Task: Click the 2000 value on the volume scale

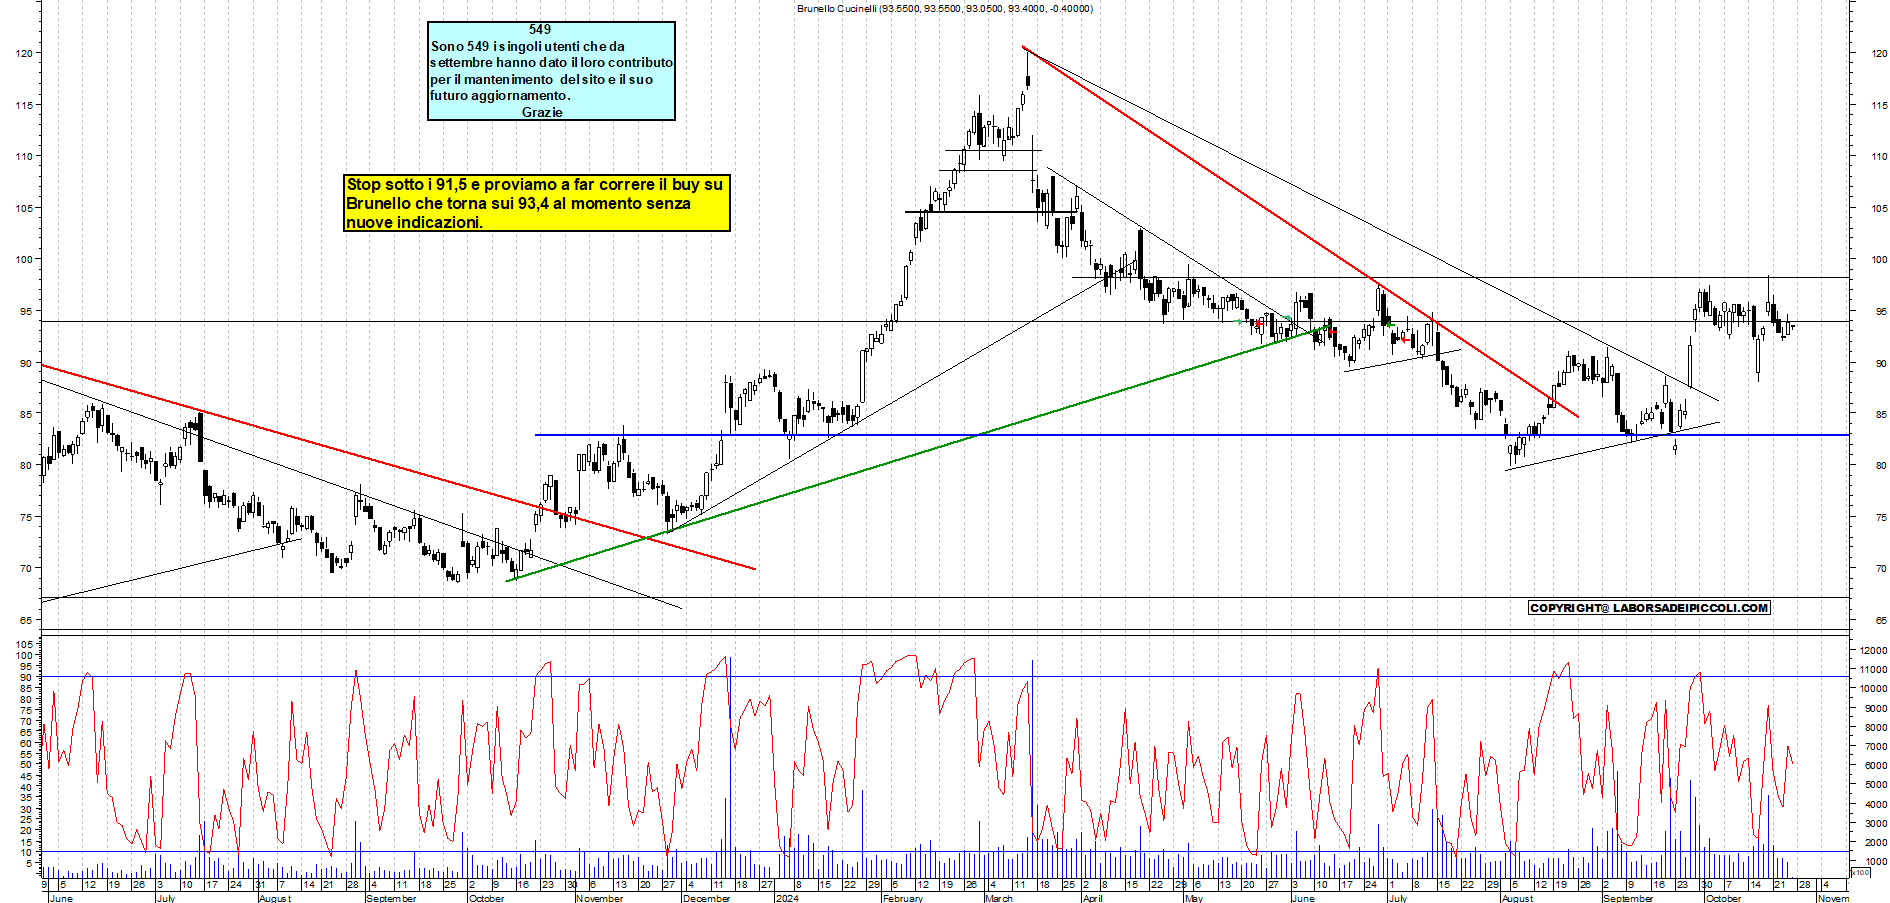Action: click(x=1876, y=842)
